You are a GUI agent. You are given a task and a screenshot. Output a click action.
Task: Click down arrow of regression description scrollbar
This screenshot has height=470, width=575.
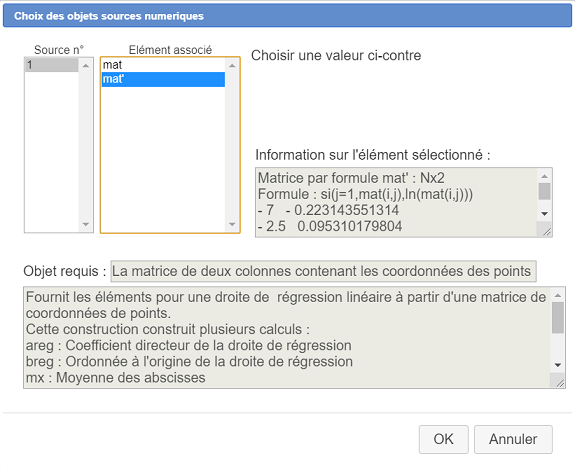558,365
